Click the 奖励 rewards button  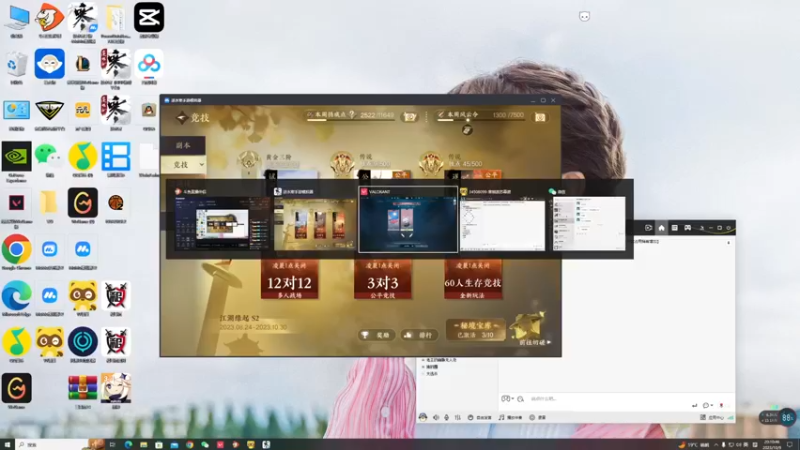376,335
